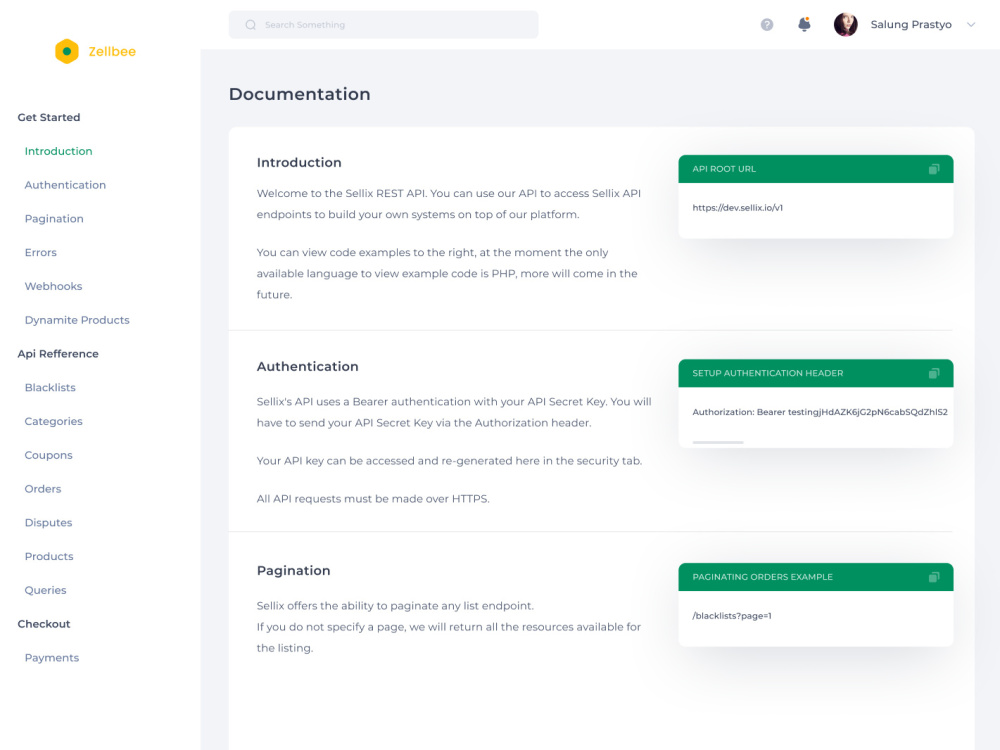Expand the user account dropdown chevron
This screenshot has width=1000, height=750.
point(971,25)
